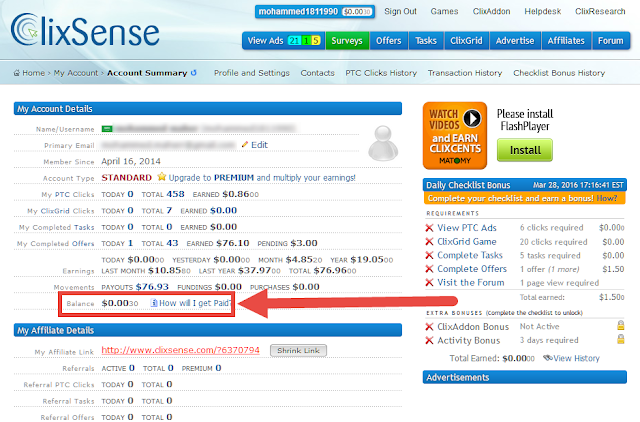Click red X next to ClixGrid Game
The height and width of the screenshot is (422, 640).
tap(429, 242)
